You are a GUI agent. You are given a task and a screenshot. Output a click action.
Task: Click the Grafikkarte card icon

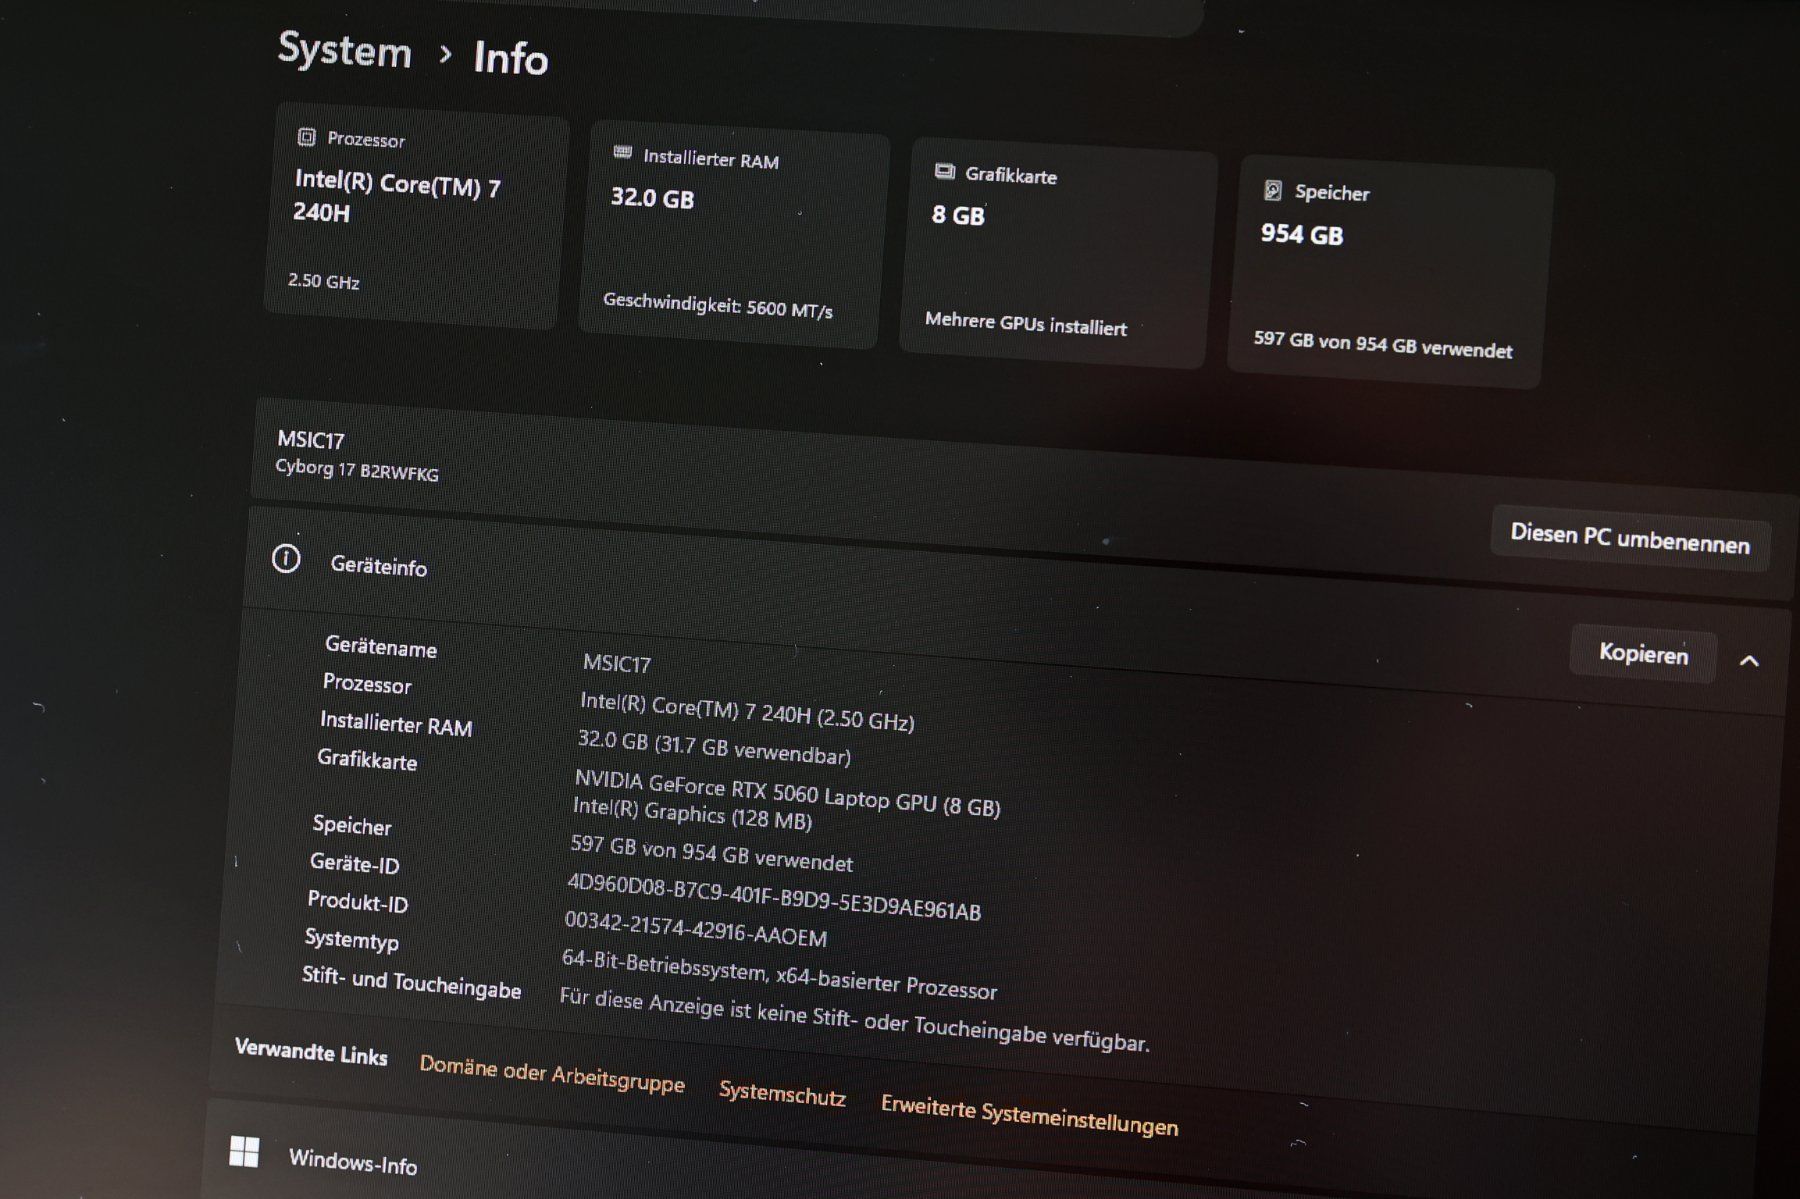945,171
